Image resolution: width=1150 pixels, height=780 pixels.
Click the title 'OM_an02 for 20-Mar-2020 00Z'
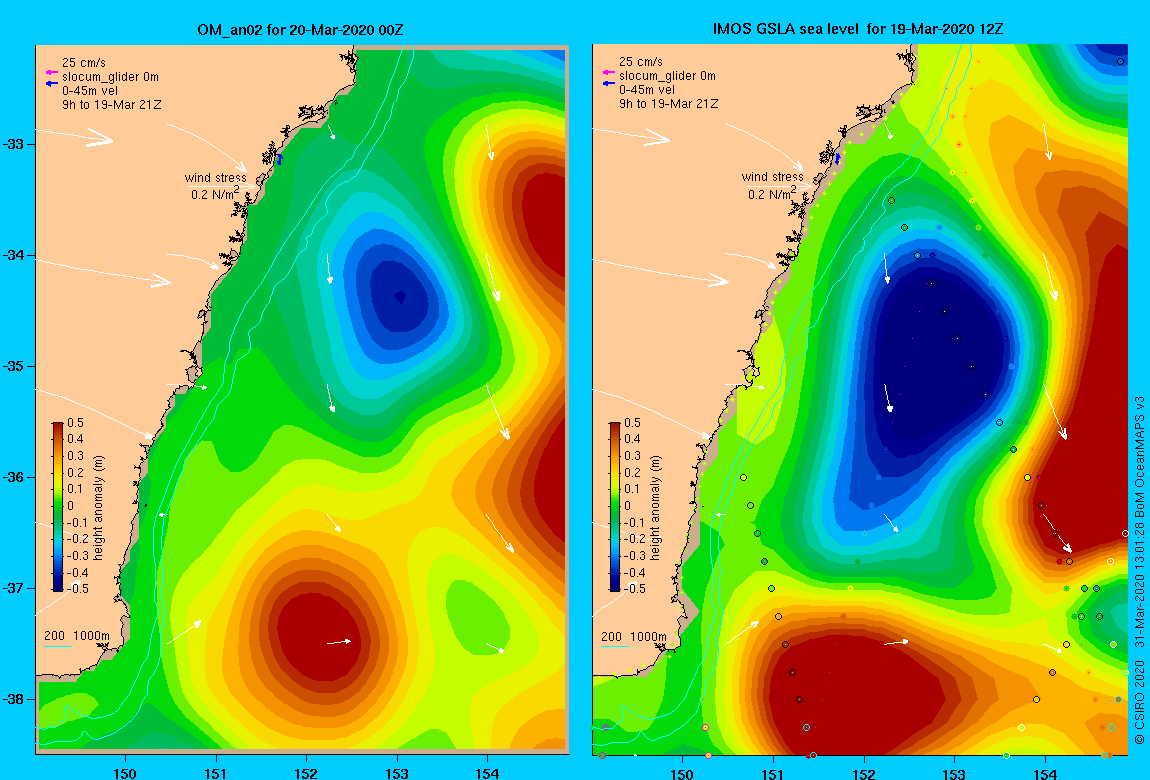pos(300,30)
